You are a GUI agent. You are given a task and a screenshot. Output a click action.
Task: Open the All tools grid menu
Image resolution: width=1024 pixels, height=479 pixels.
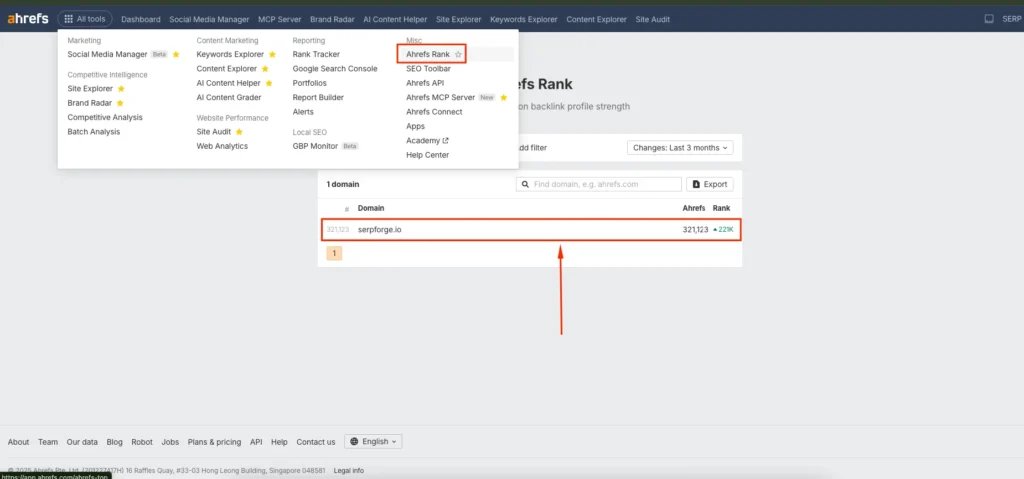click(85, 19)
